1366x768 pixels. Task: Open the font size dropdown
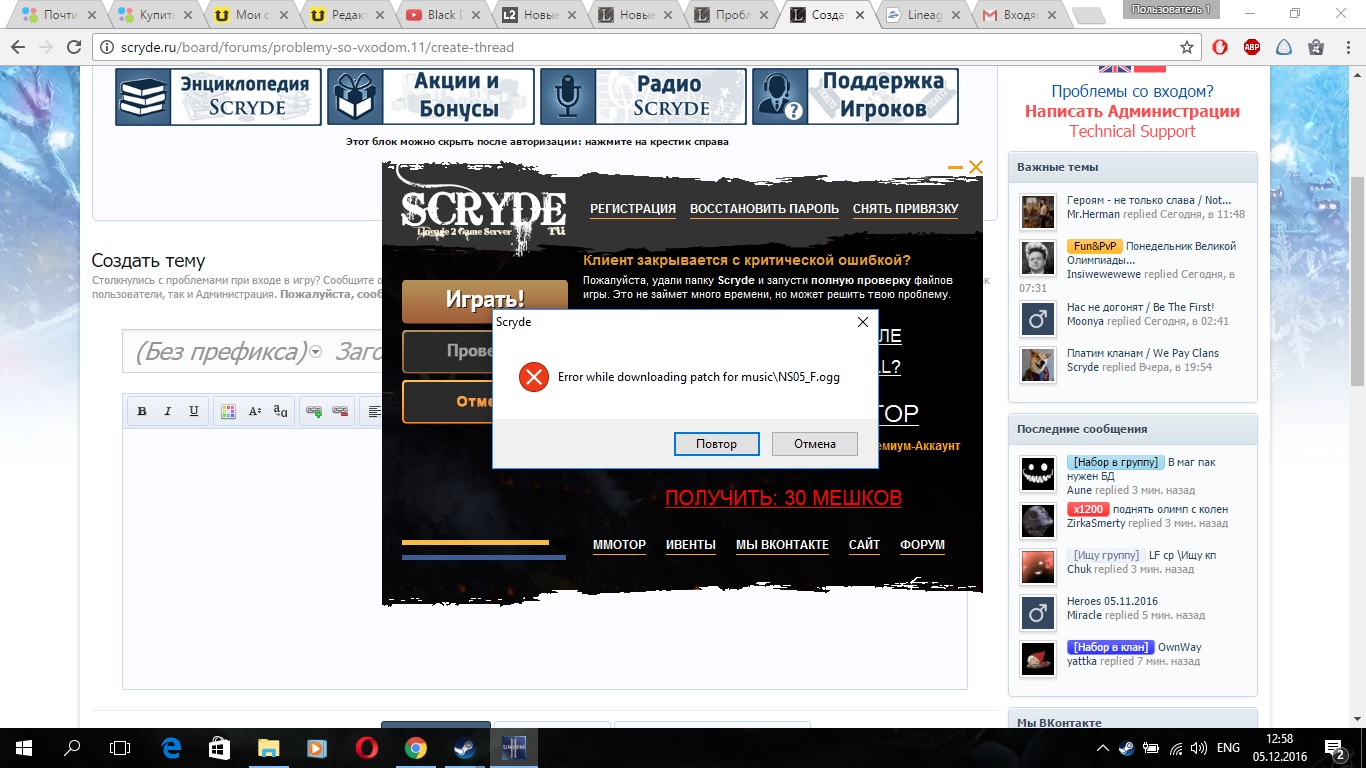tap(255, 411)
